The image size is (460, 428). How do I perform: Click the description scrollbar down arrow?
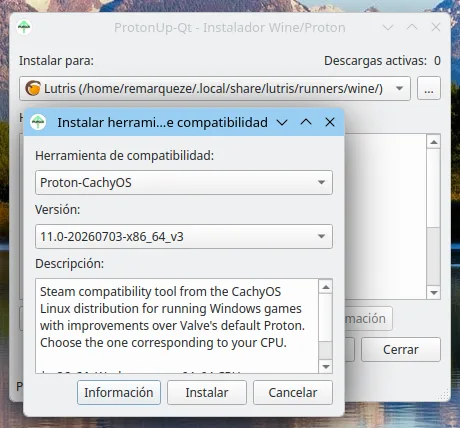(x=326, y=367)
